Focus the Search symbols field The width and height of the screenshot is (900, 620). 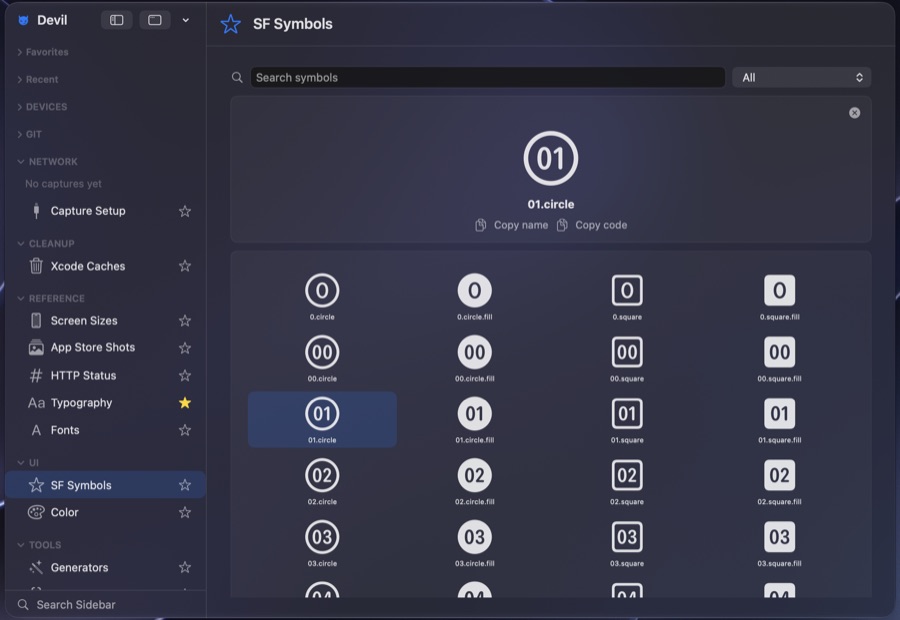487,78
